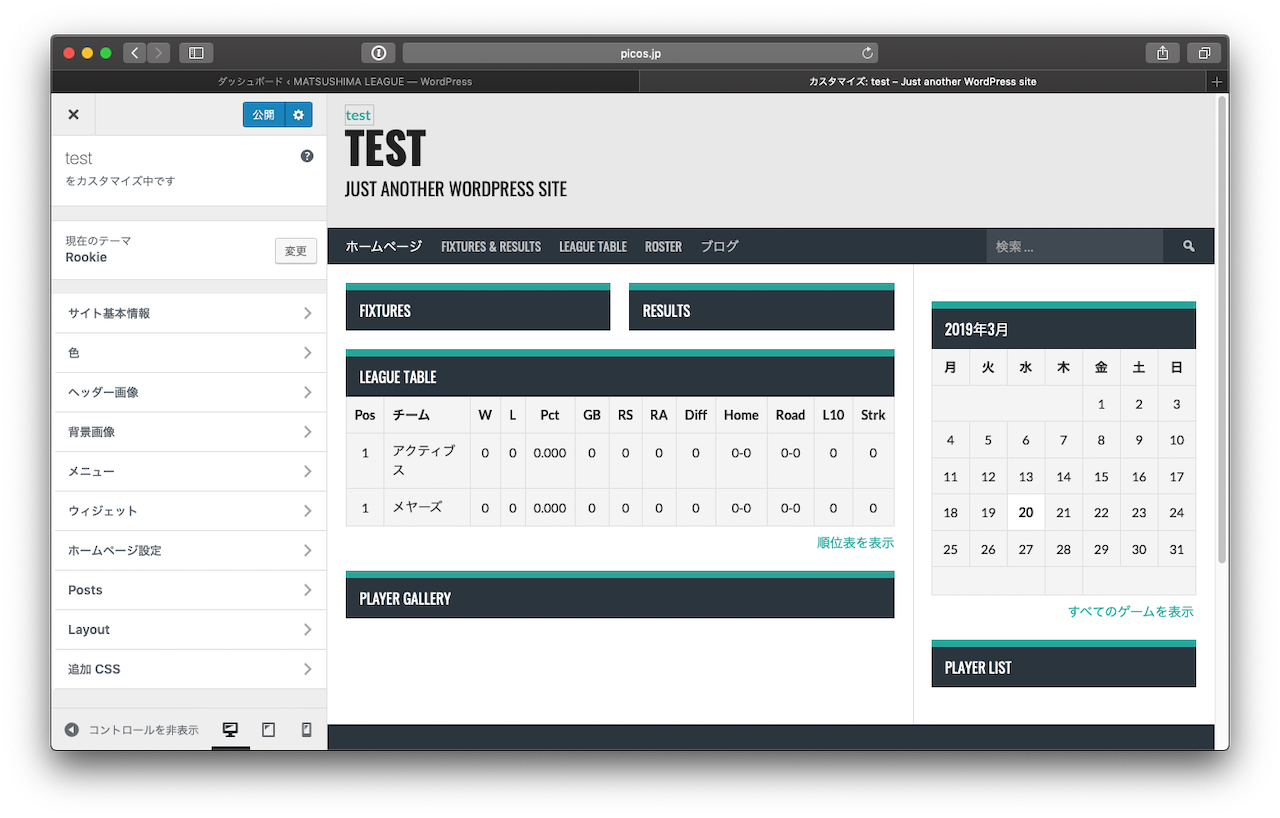Open ROSTER nav item
The height and width of the screenshot is (818, 1280).
tap(663, 246)
